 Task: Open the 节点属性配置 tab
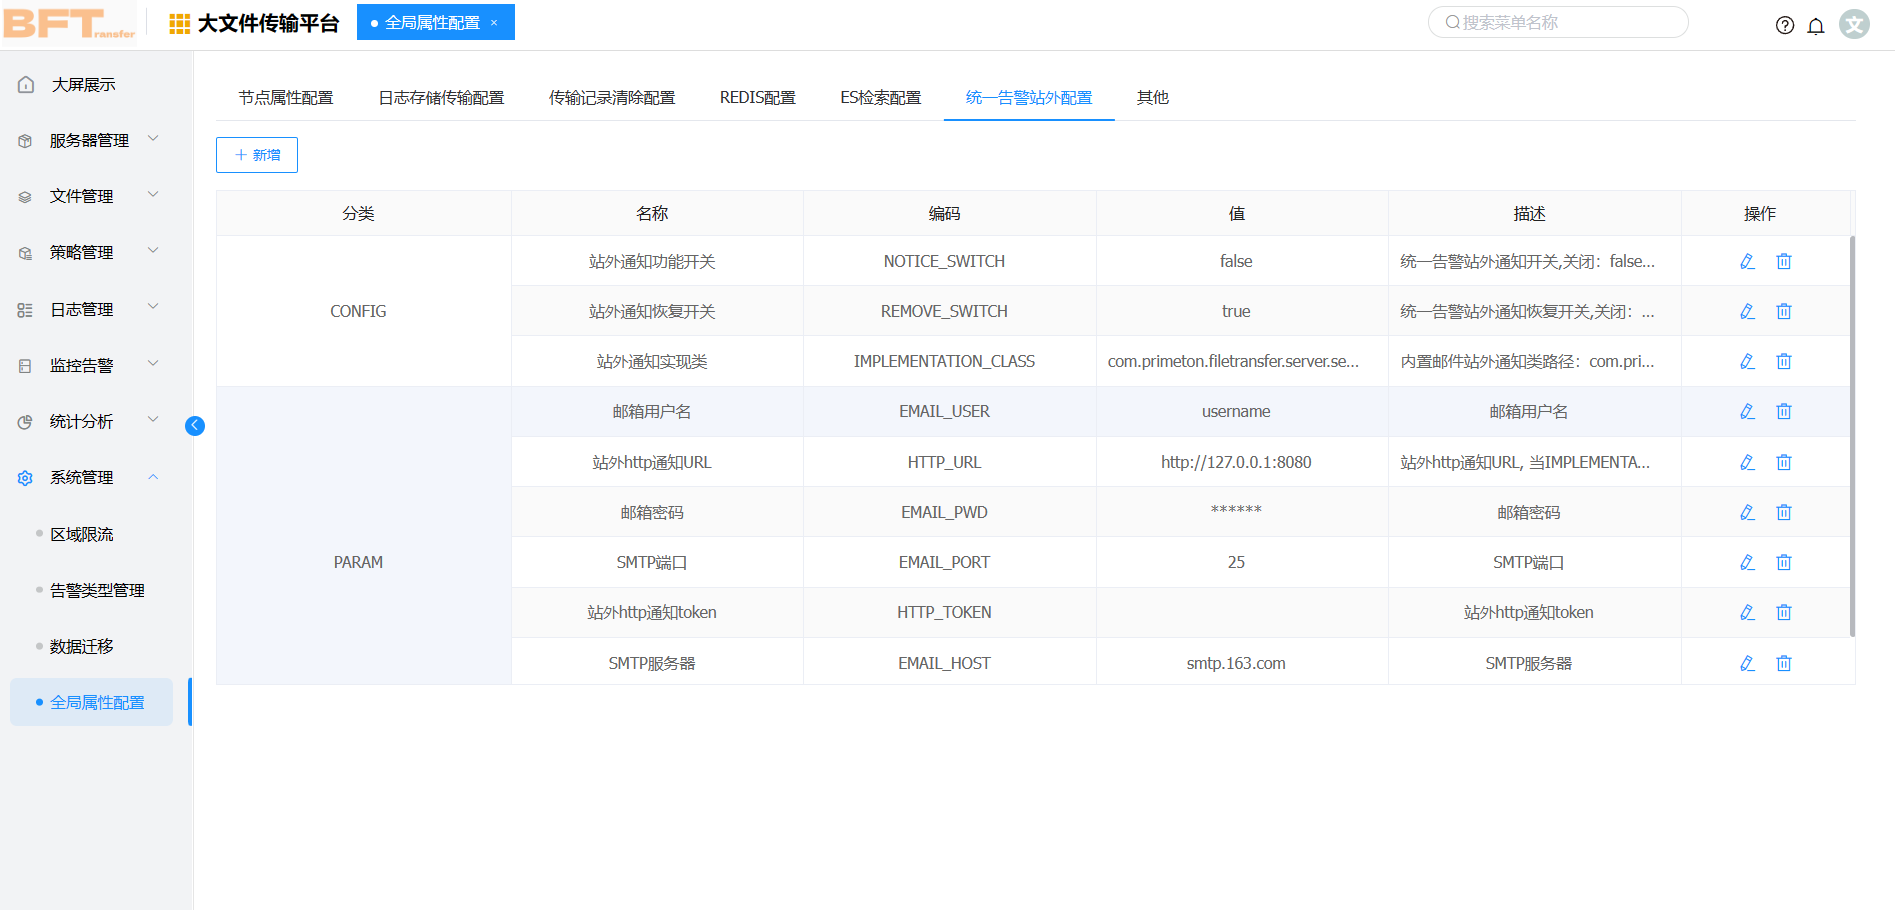tap(285, 97)
